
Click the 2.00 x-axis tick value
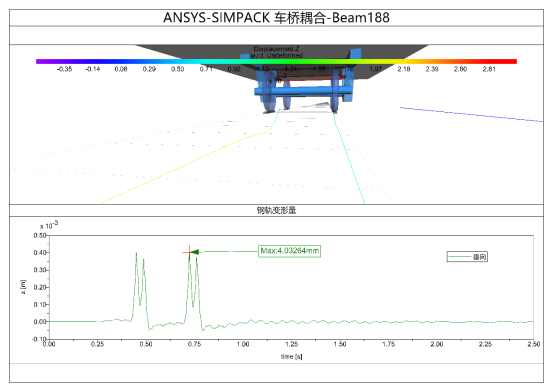tap(437, 344)
